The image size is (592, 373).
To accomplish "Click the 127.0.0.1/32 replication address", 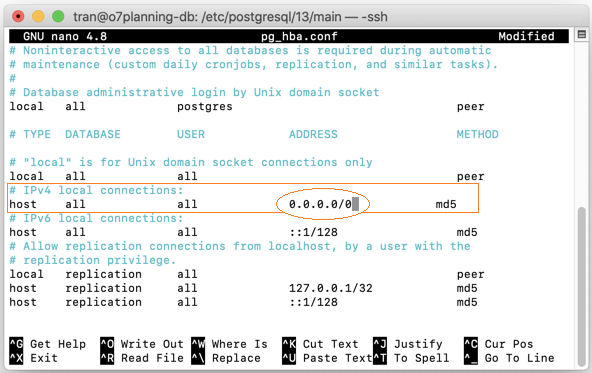I will coord(331,288).
